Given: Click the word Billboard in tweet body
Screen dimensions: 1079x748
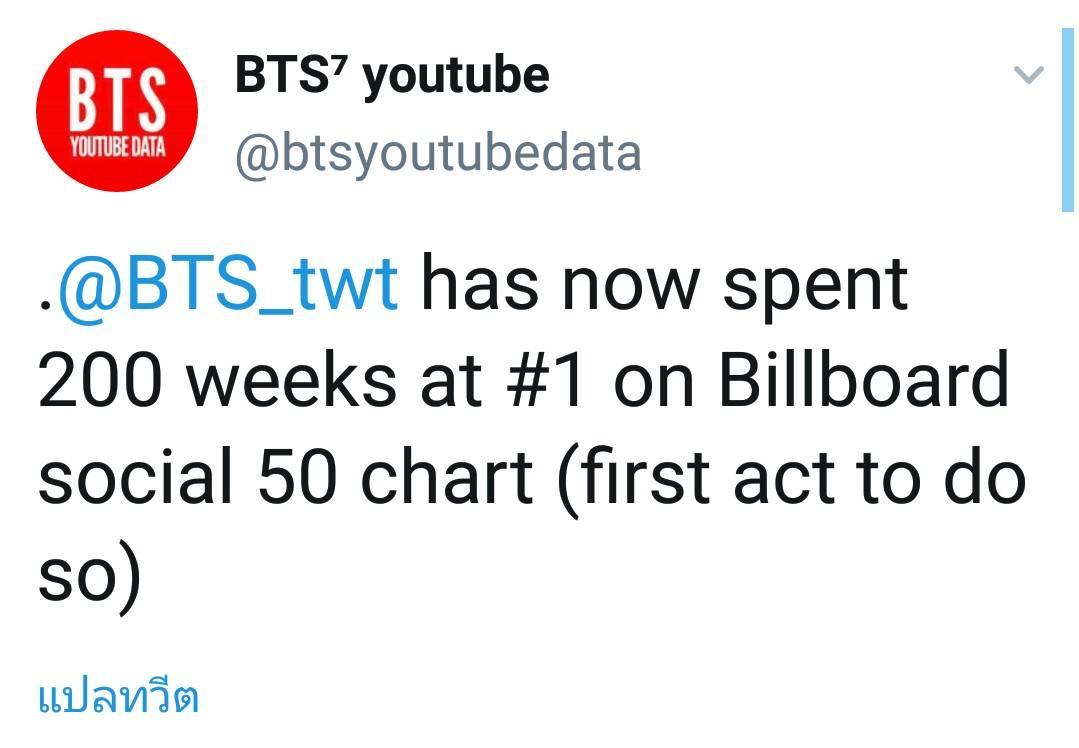Looking at the screenshot, I should tap(864, 378).
